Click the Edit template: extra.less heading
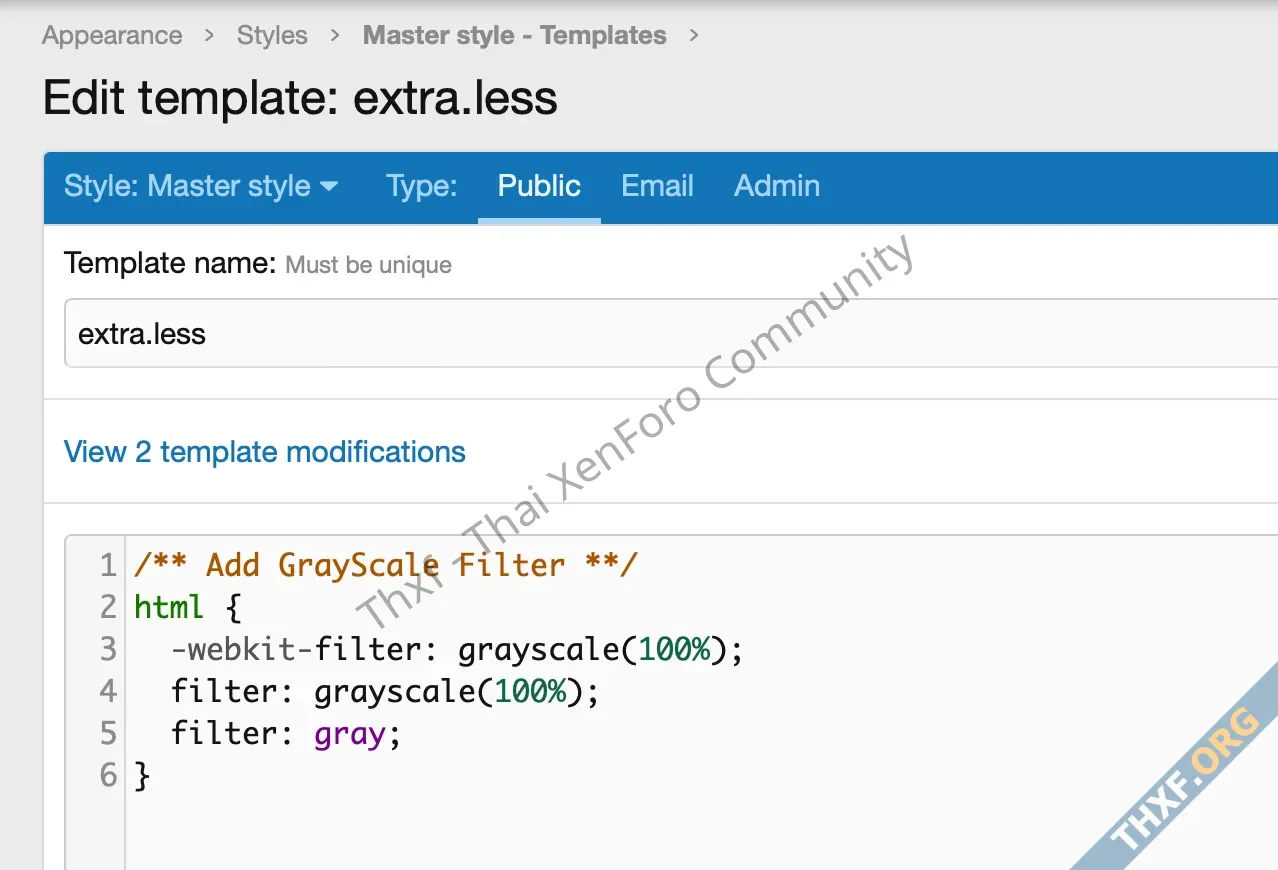Viewport: 1278px width, 870px height. click(300, 98)
